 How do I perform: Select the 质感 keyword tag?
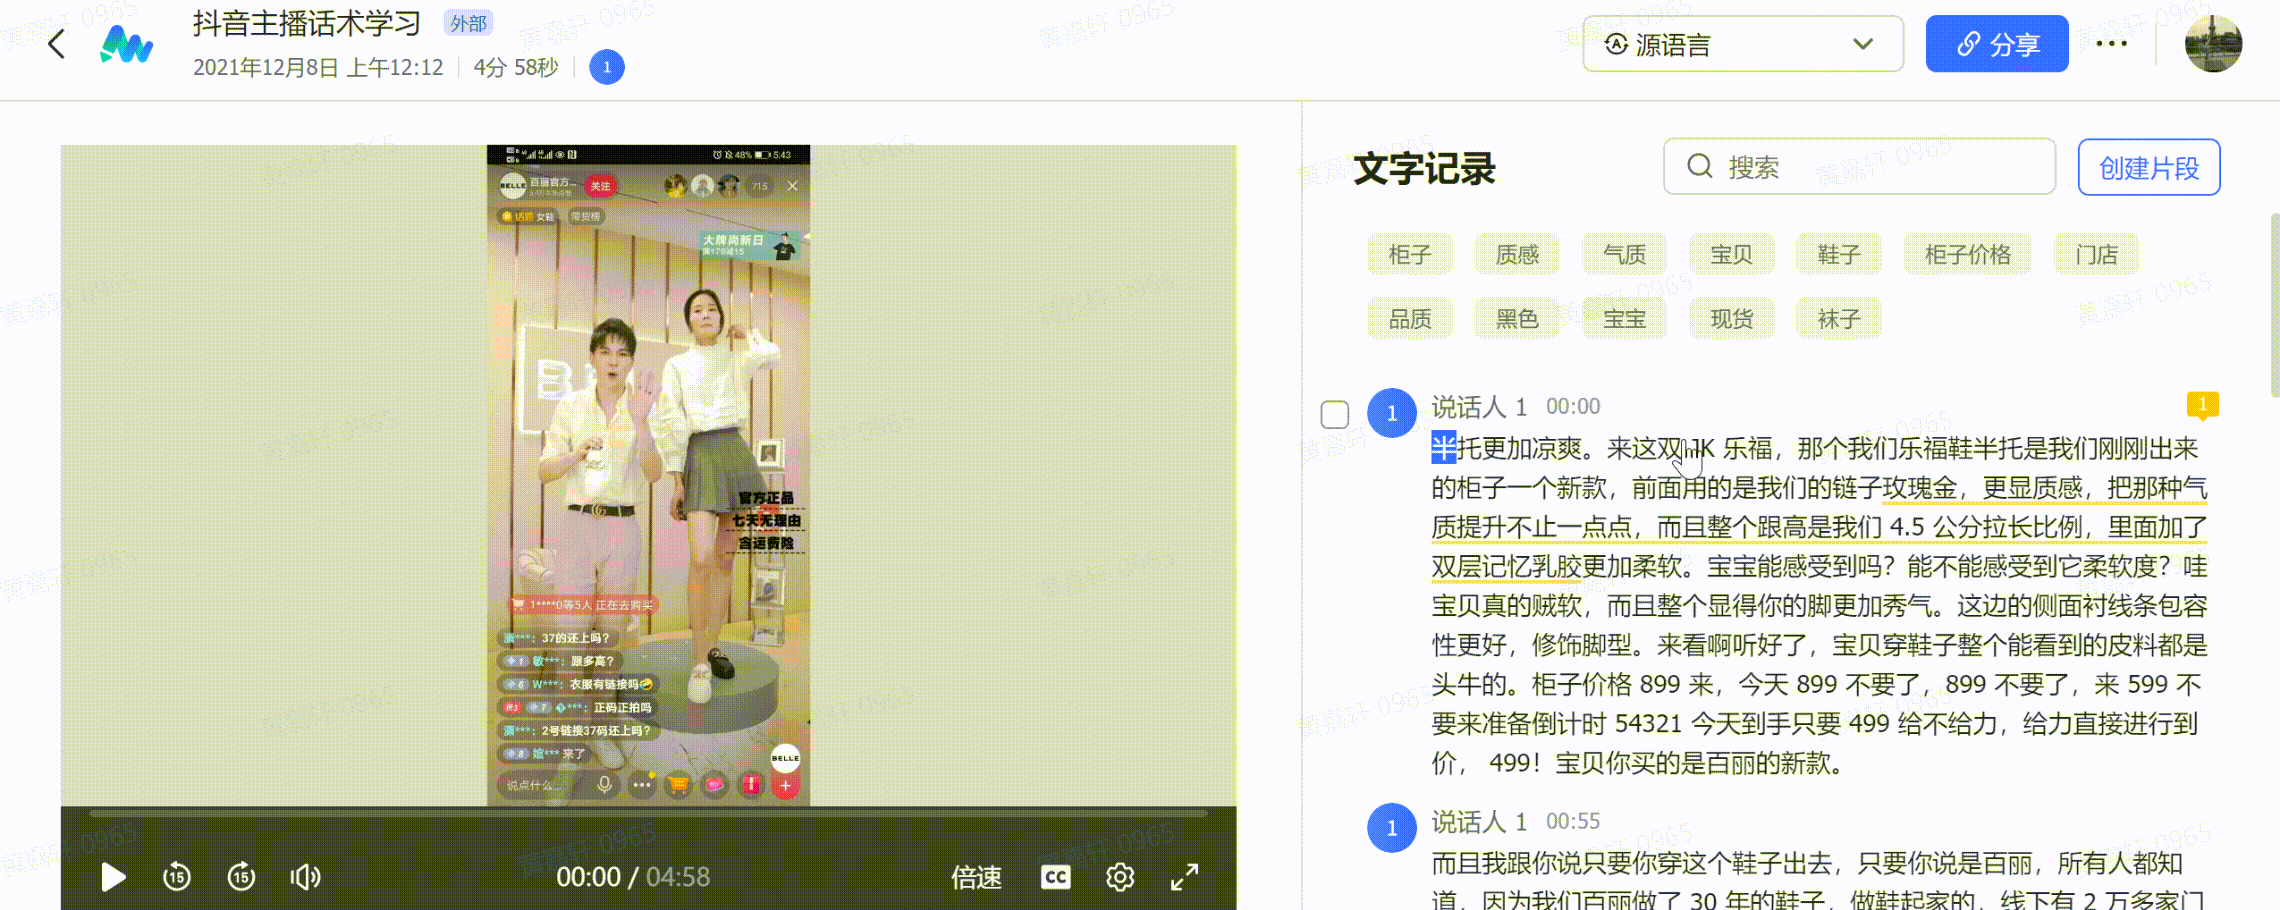pyautogui.click(x=1517, y=255)
